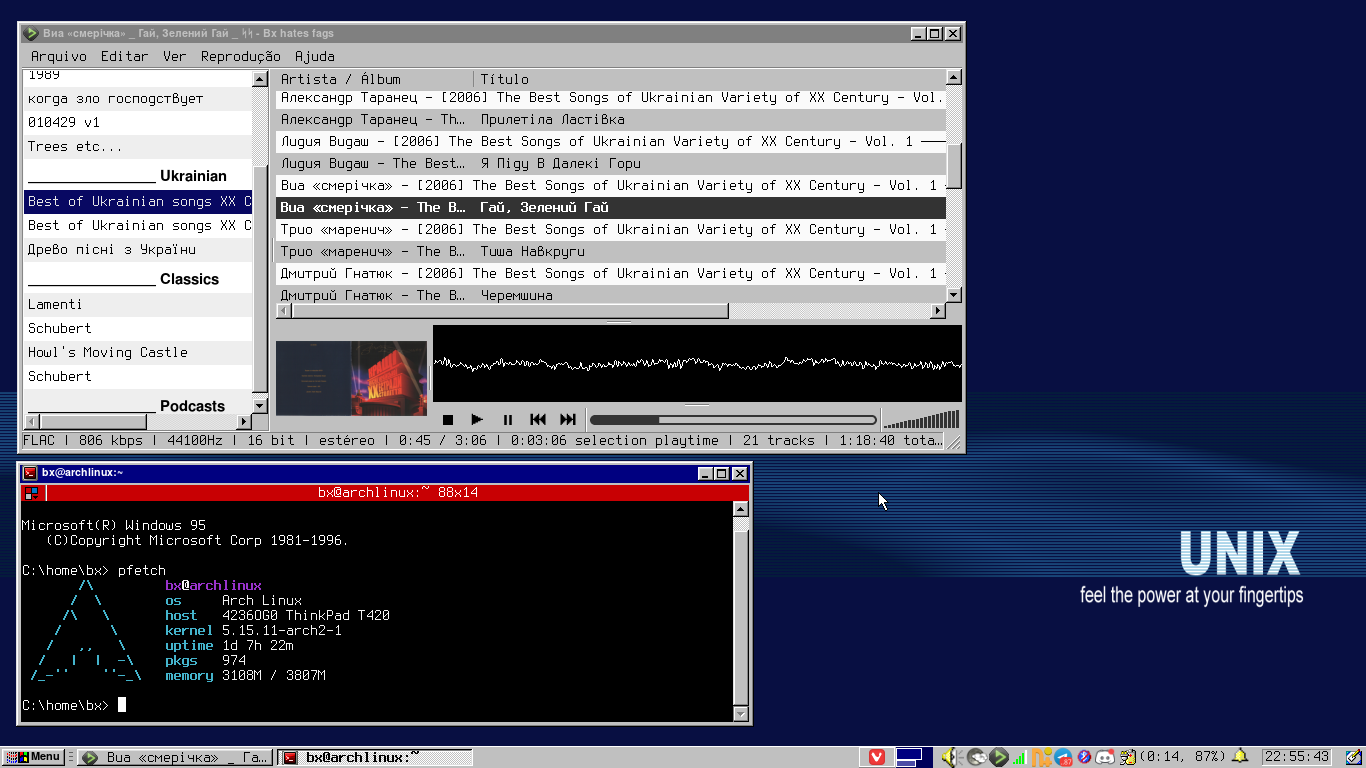Adjust the volume bar in the player
Viewport: 1366px width, 768px height.
tap(921, 420)
